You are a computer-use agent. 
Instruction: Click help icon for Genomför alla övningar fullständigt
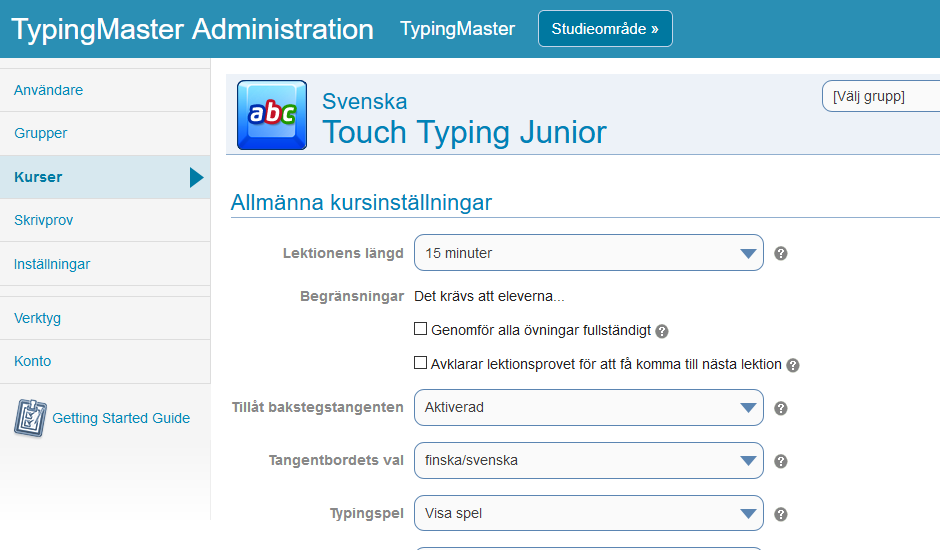pos(662,331)
